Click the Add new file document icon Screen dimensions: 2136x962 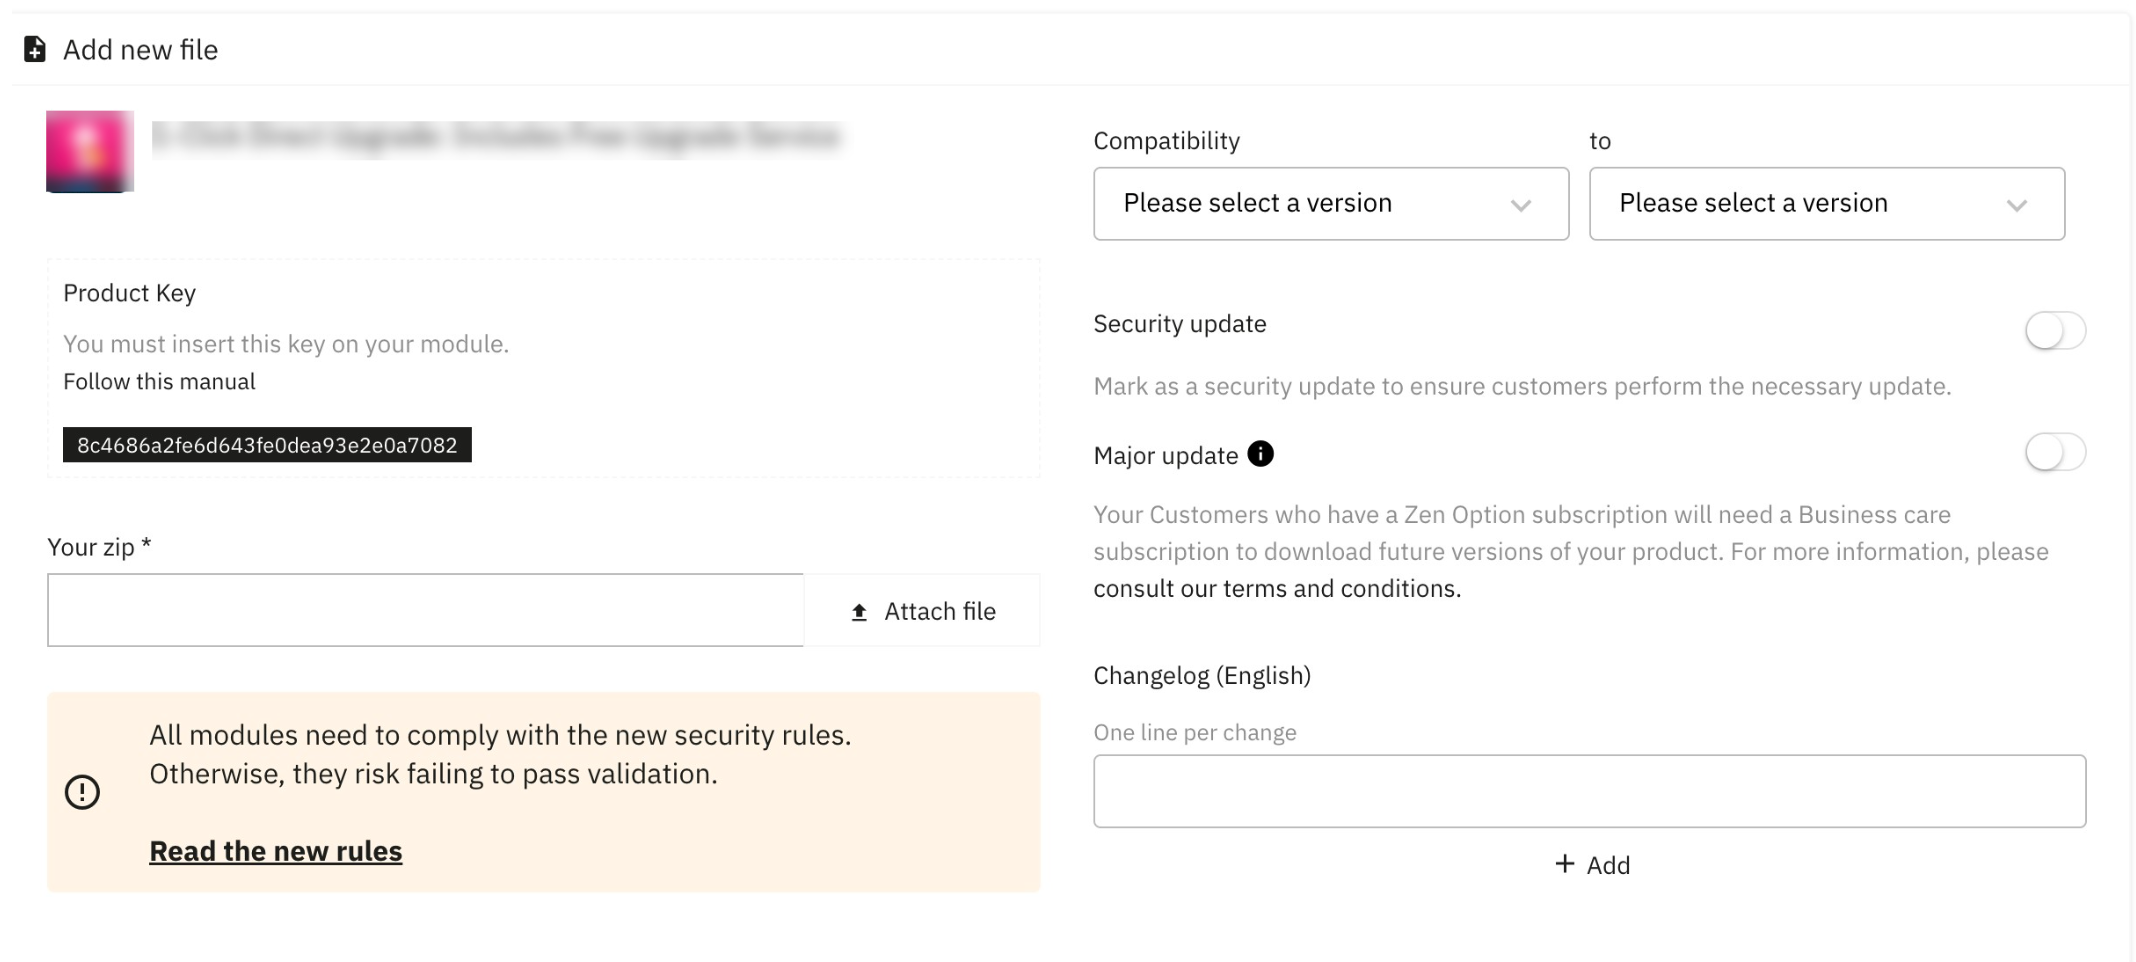pyautogui.click(x=35, y=49)
